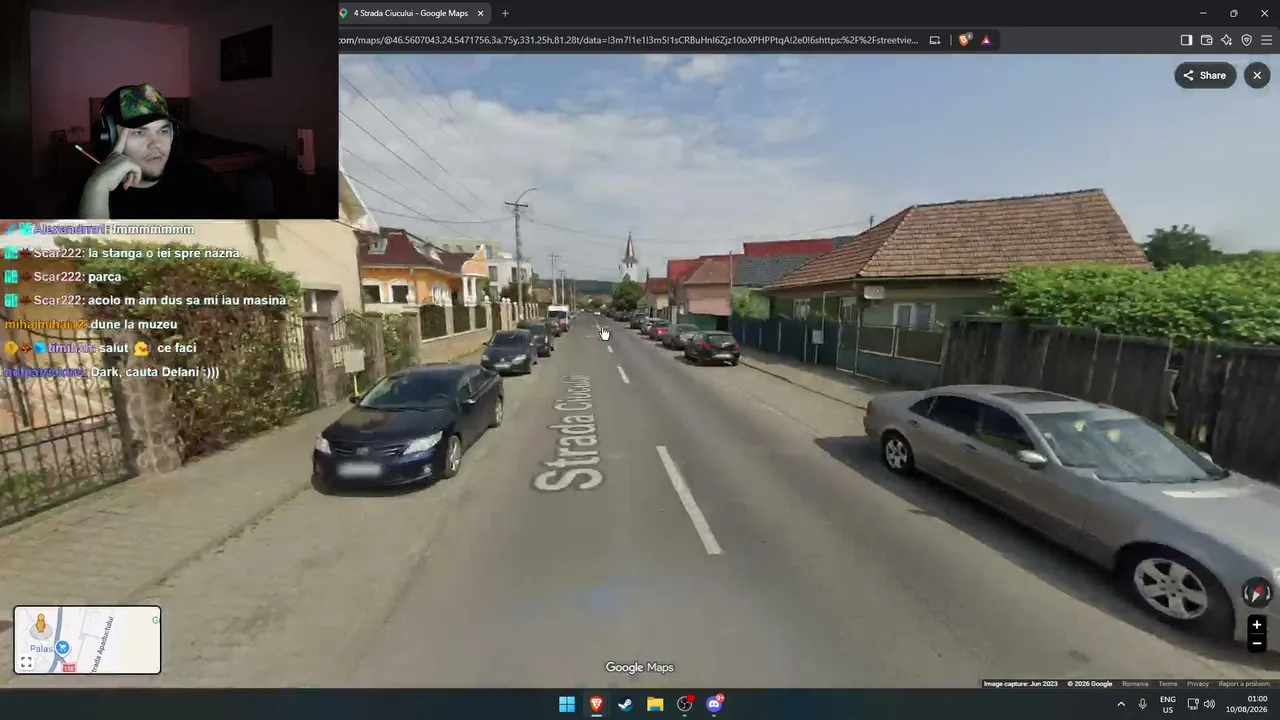The image size is (1280, 720).
Task: Open the Brave Wallet icon
Action: tap(1206, 40)
